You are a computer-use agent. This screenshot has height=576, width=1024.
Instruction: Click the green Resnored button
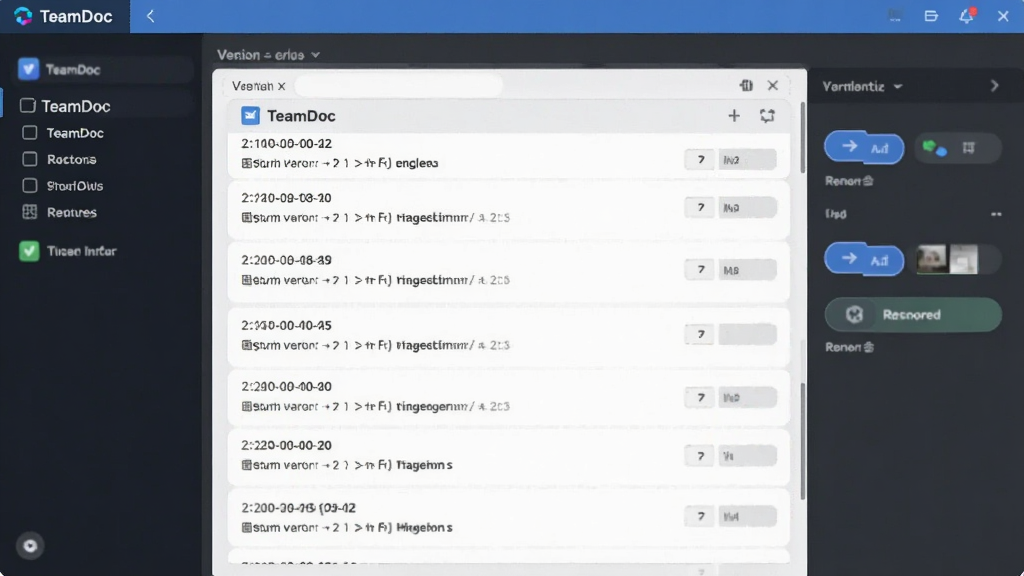pos(913,315)
